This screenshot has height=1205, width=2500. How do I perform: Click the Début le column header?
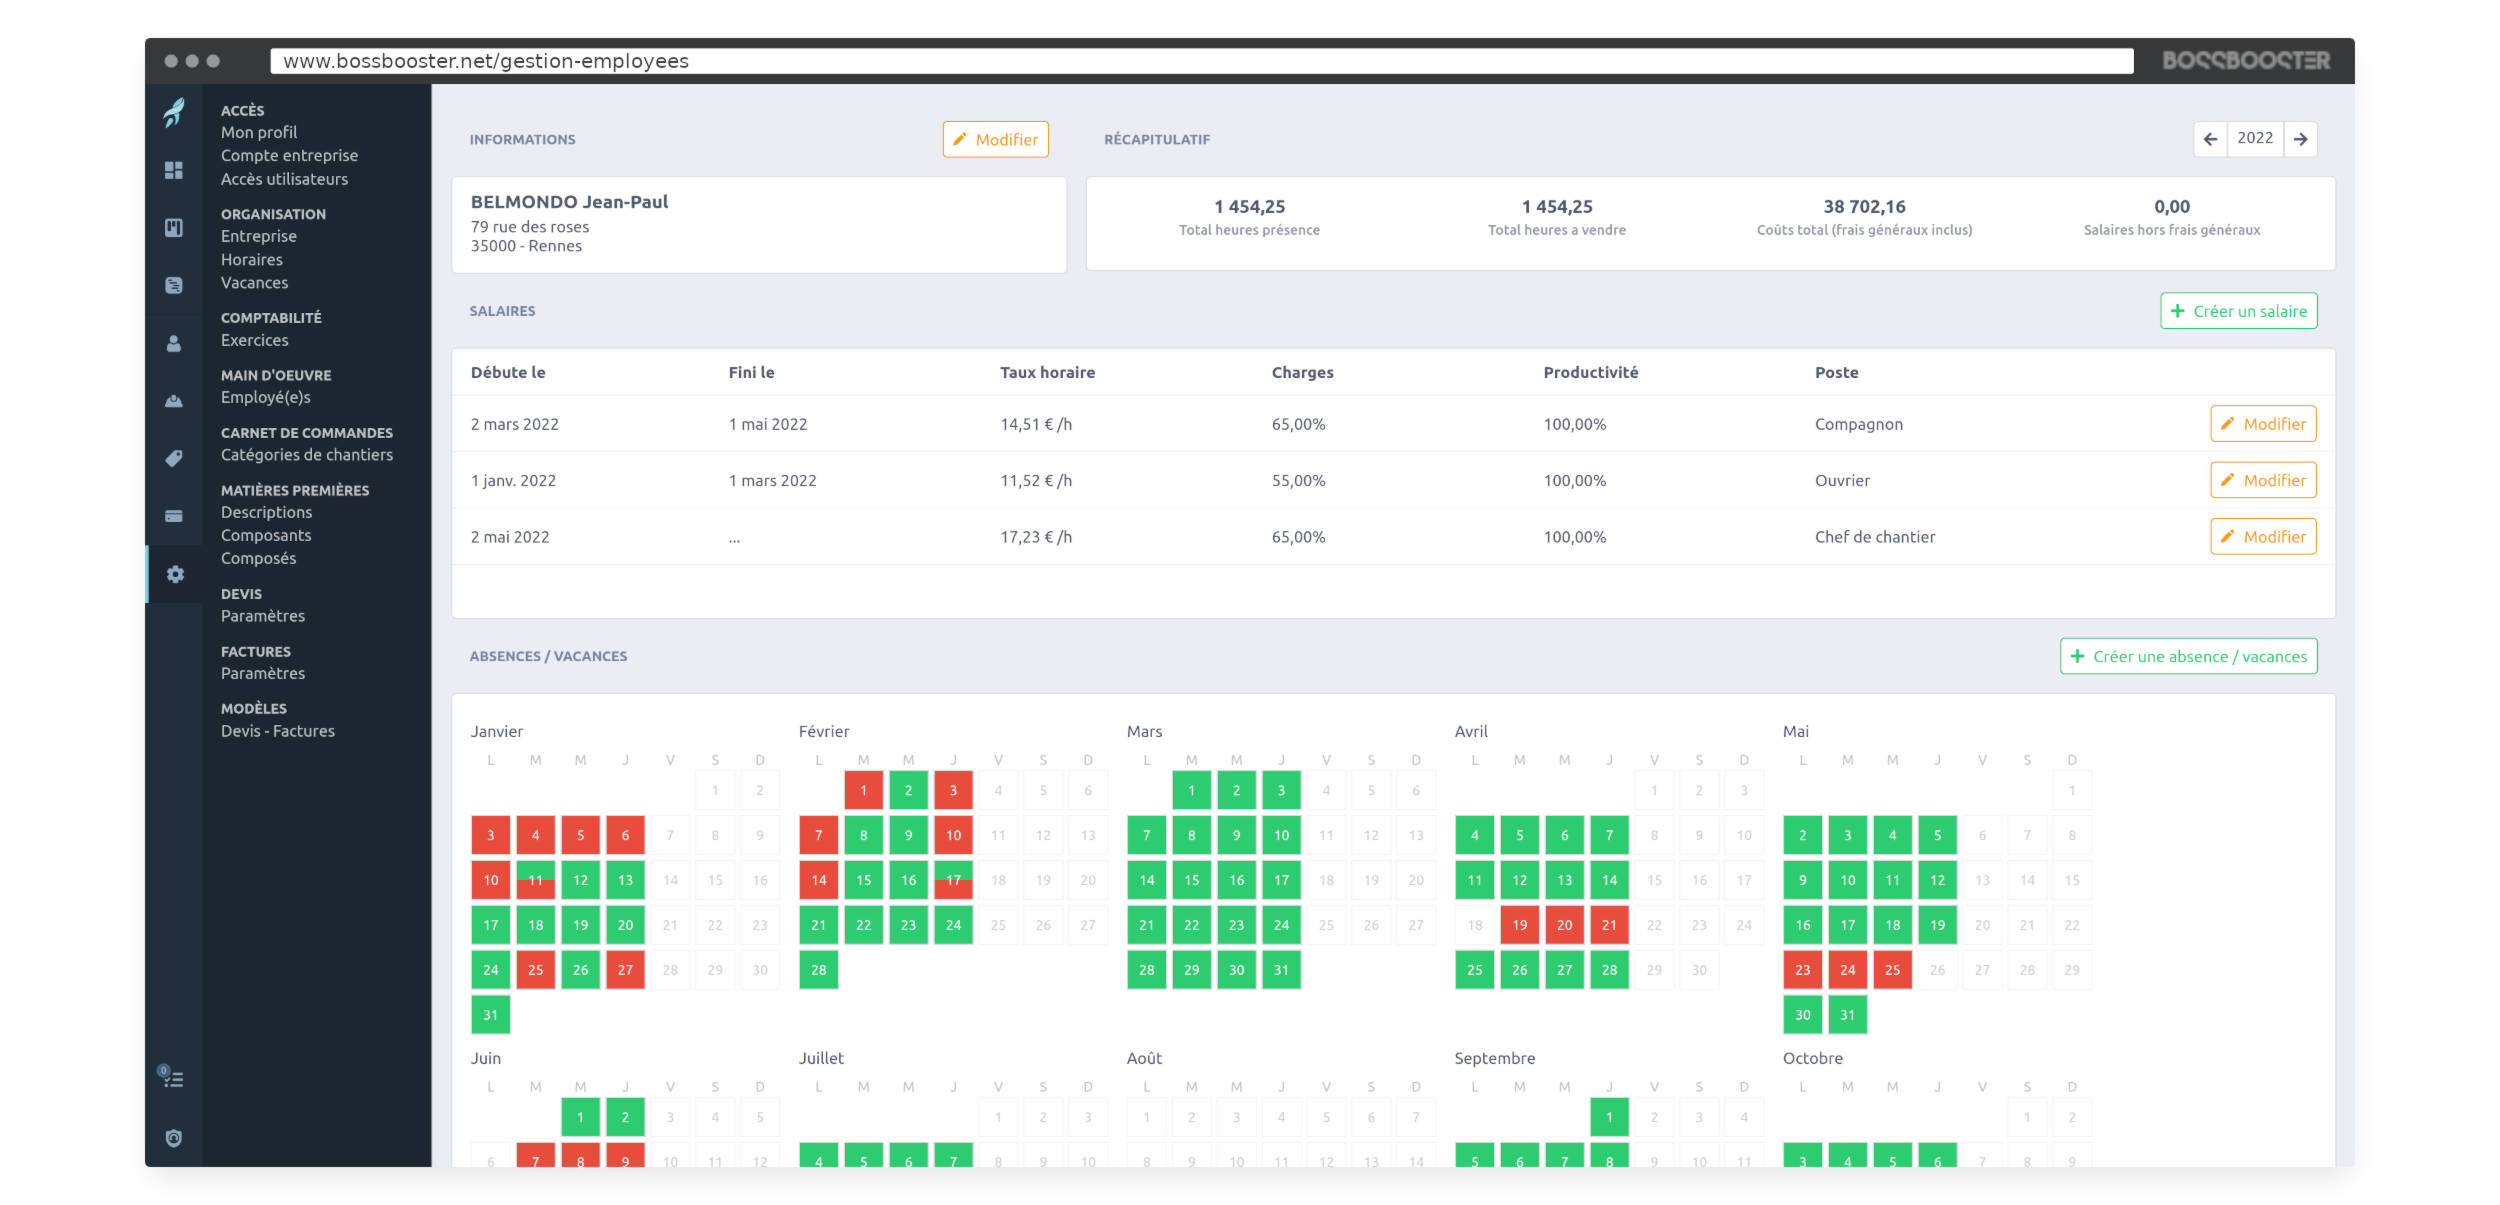pos(508,372)
